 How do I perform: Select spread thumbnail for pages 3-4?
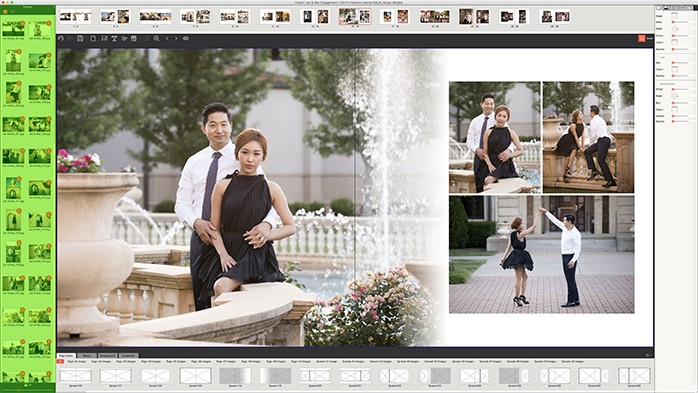click(x=115, y=17)
